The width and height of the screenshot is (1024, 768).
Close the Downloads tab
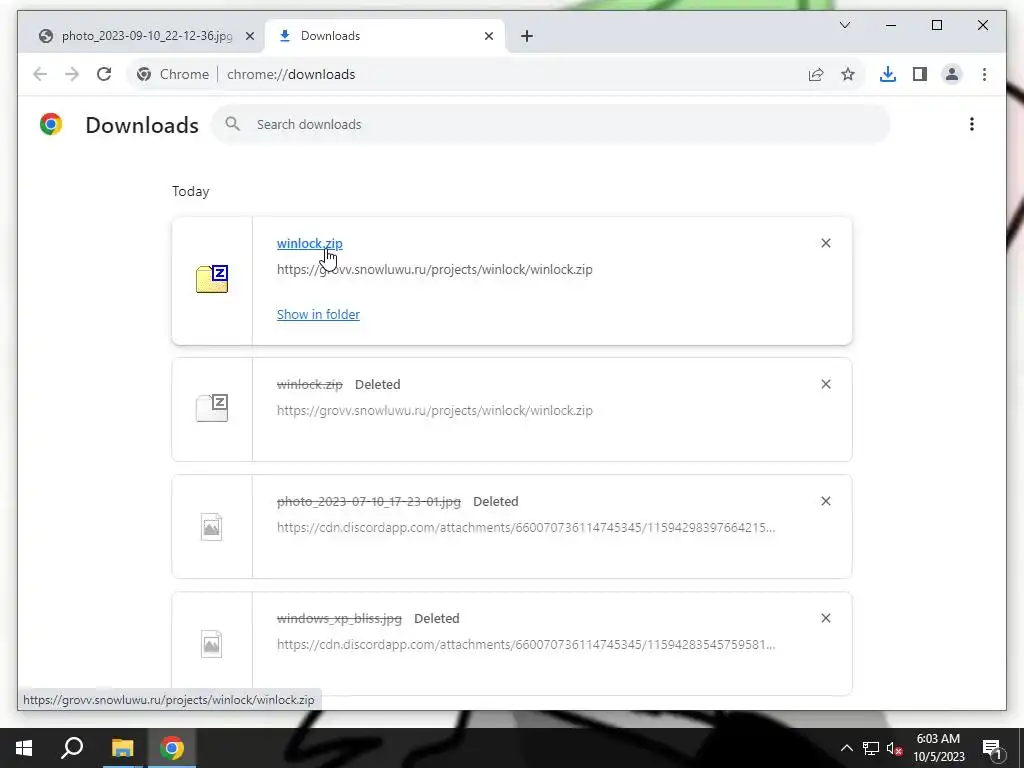488,36
